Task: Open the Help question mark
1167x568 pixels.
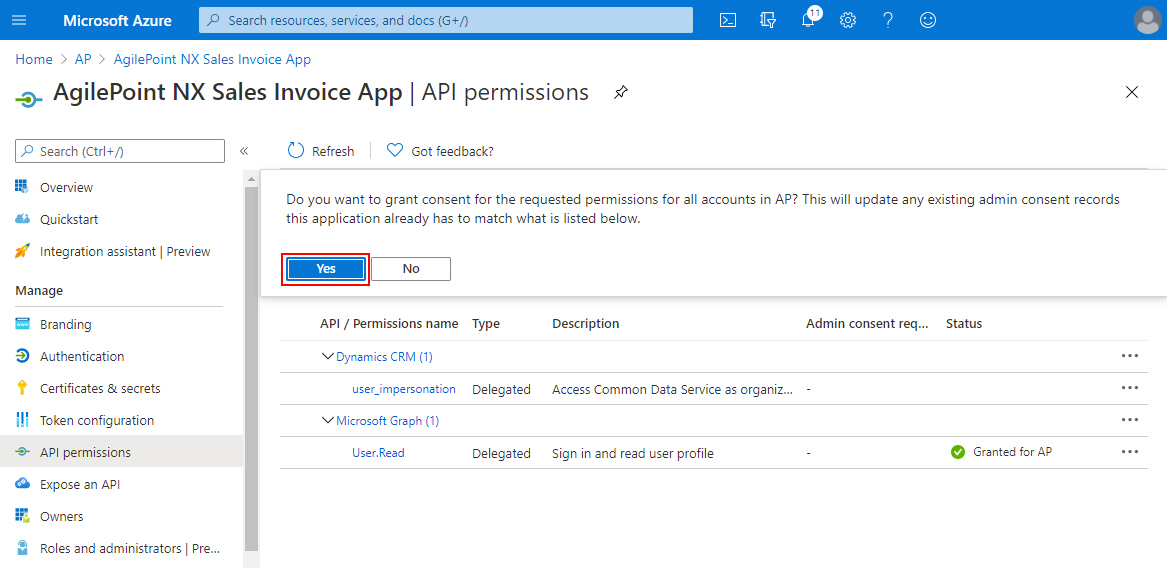Action: point(888,20)
